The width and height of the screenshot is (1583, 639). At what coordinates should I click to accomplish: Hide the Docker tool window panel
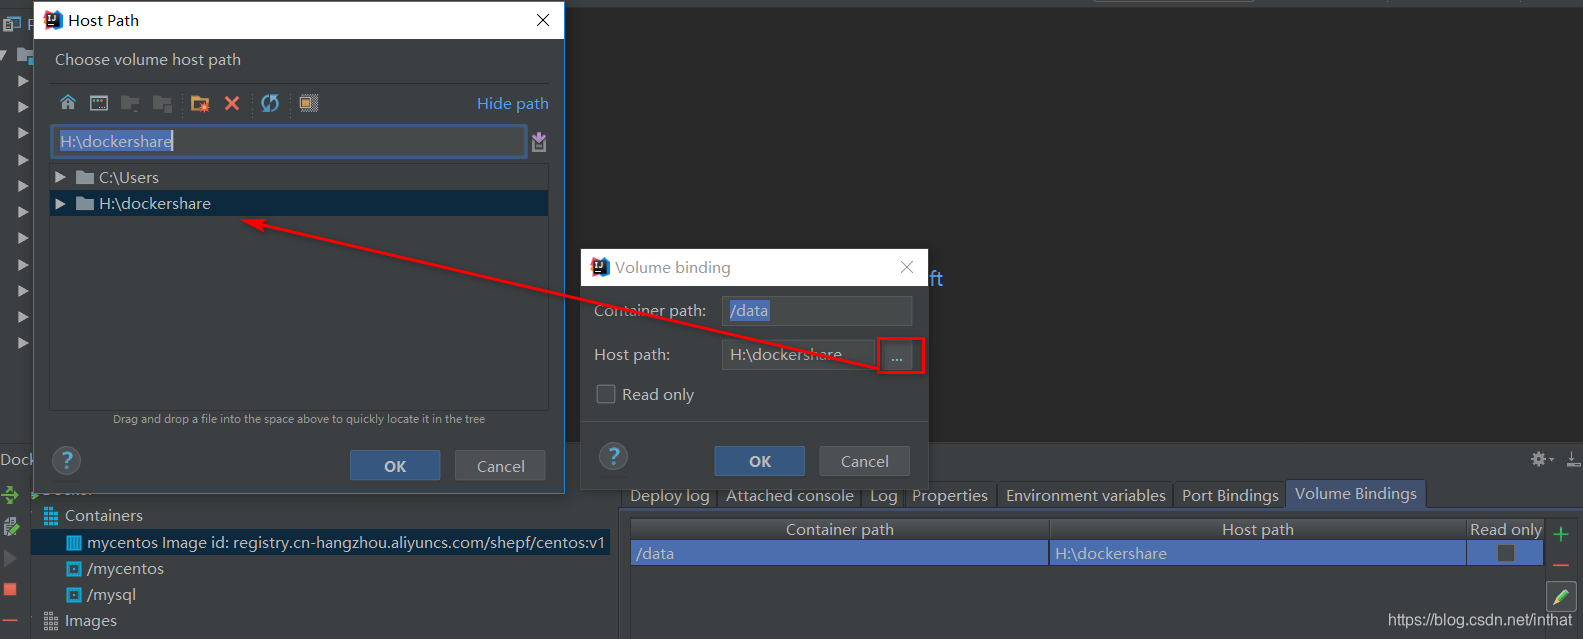point(1573,460)
